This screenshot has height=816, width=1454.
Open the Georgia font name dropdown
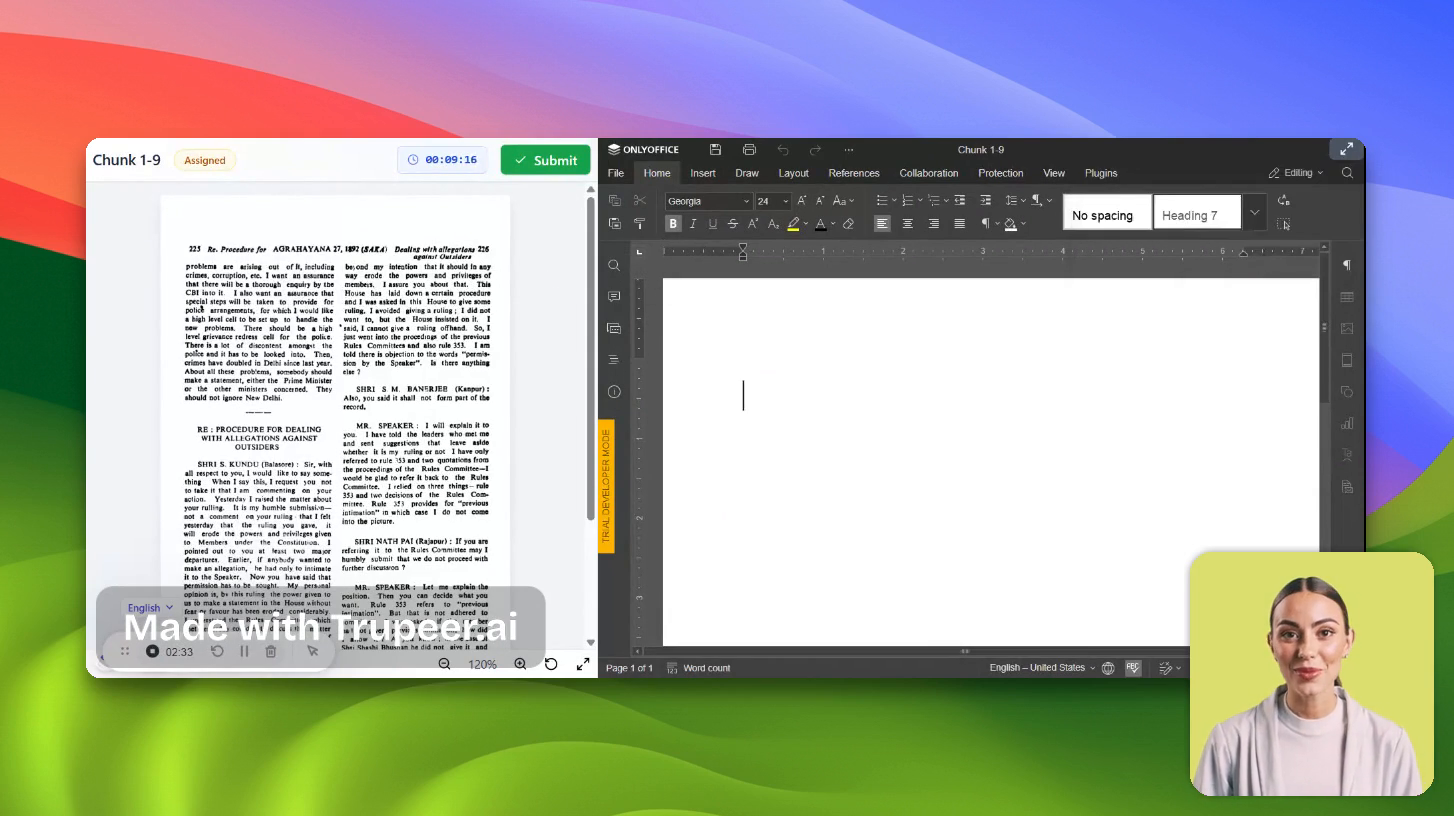pyautogui.click(x=746, y=201)
